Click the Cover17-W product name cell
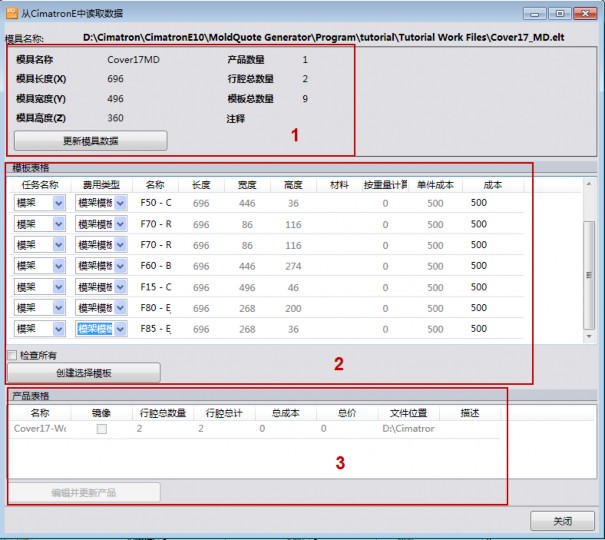 point(40,428)
